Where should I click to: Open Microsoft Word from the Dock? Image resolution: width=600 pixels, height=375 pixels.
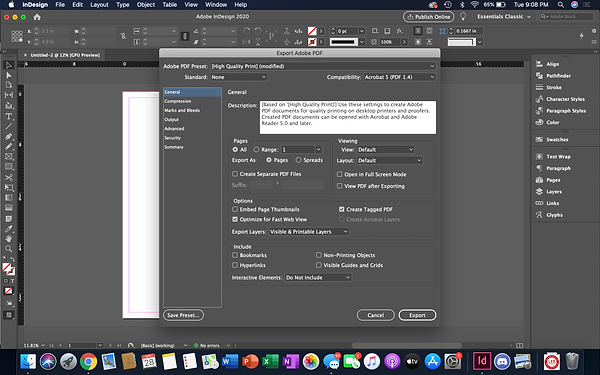pyautogui.click(x=230, y=361)
